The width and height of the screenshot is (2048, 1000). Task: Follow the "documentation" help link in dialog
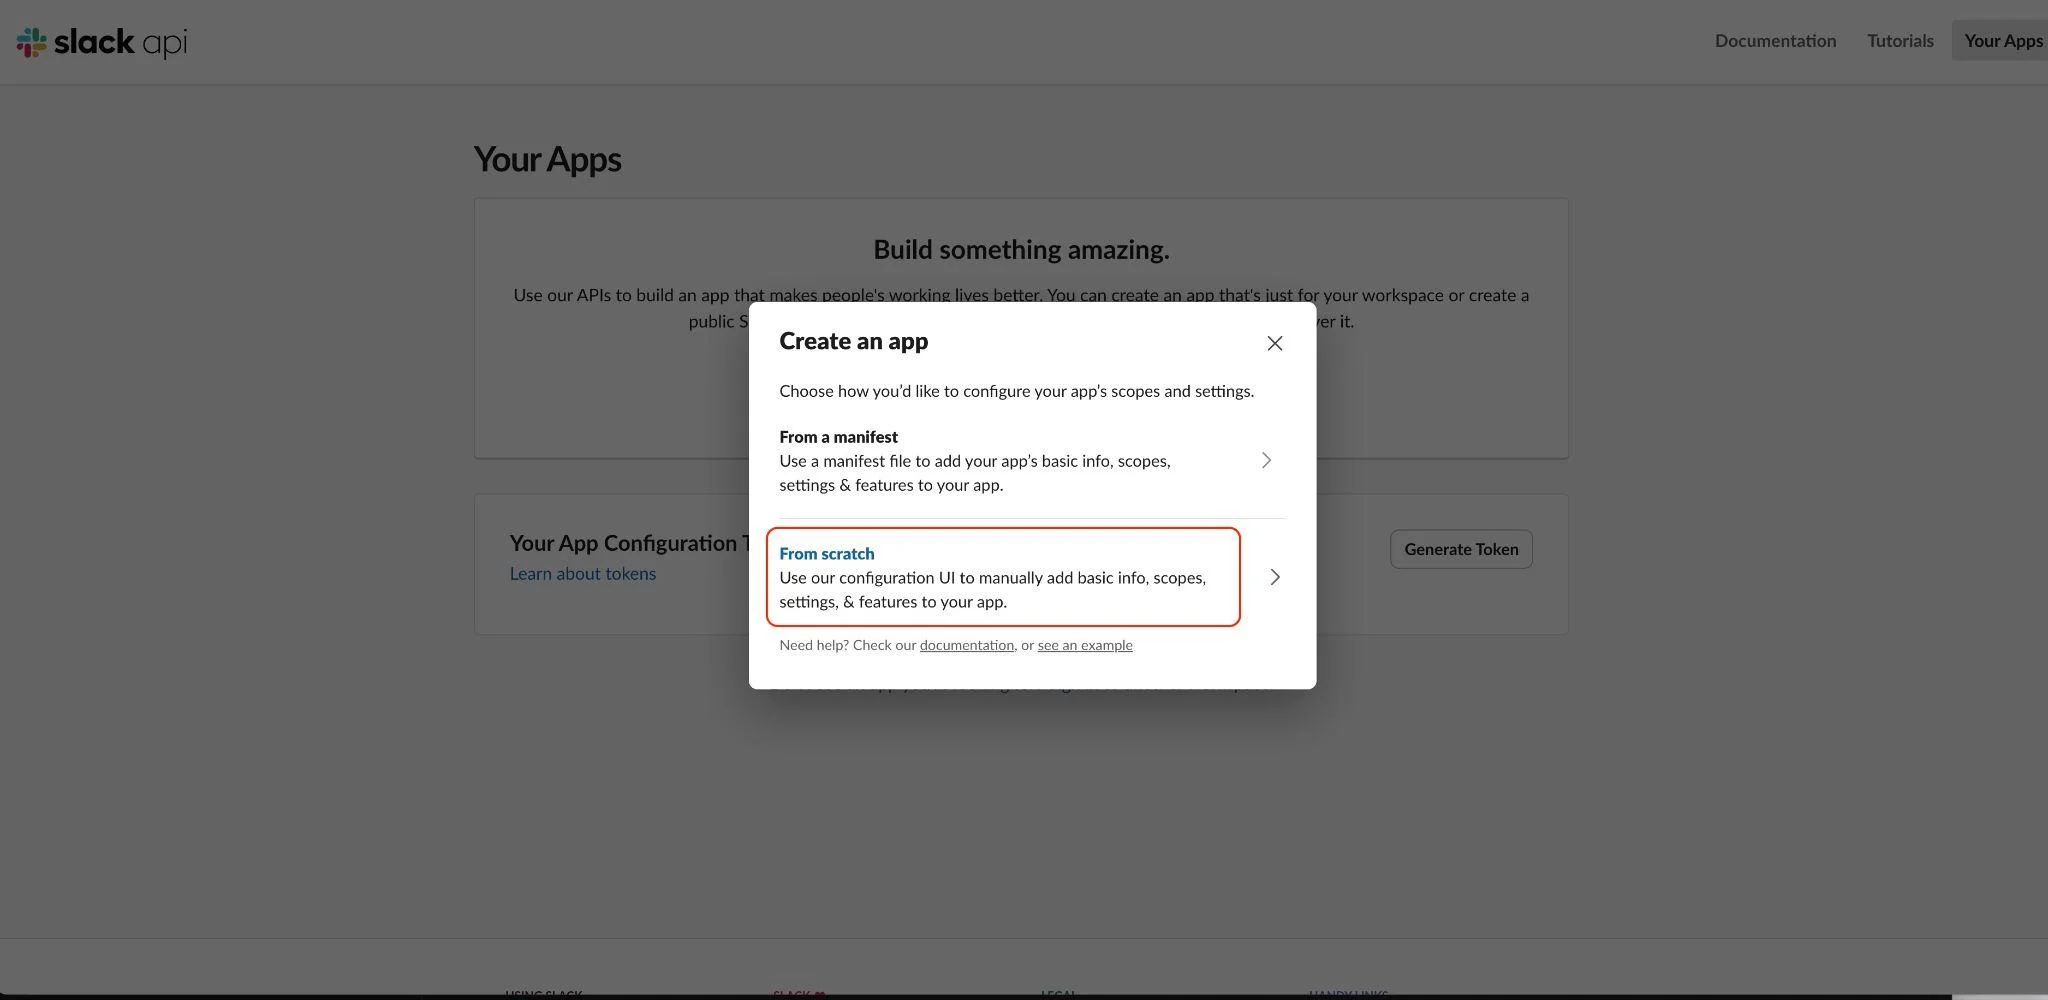point(966,646)
